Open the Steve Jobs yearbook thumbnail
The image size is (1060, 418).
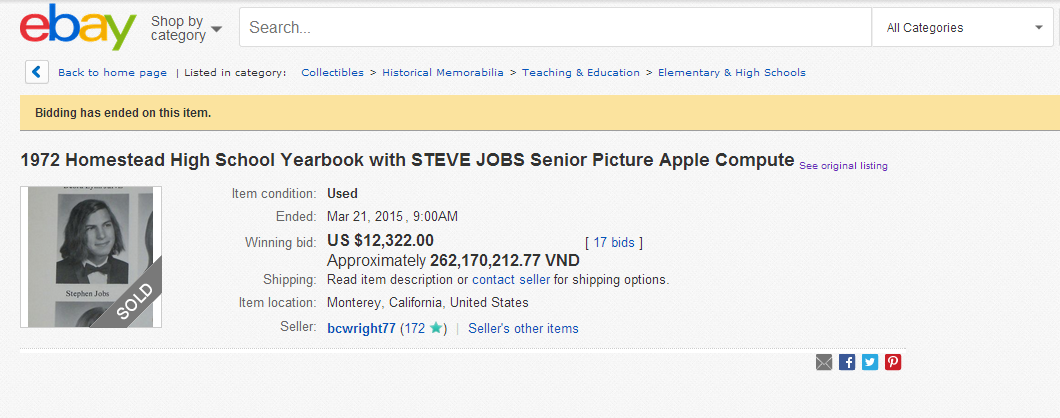point(91,257)
